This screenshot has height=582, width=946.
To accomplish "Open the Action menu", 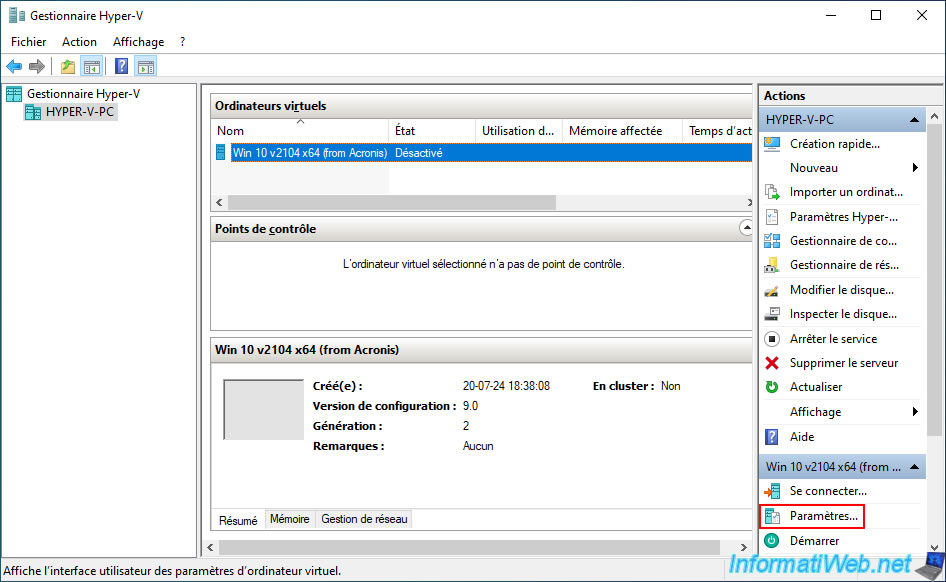I will [x=79, y=42].
